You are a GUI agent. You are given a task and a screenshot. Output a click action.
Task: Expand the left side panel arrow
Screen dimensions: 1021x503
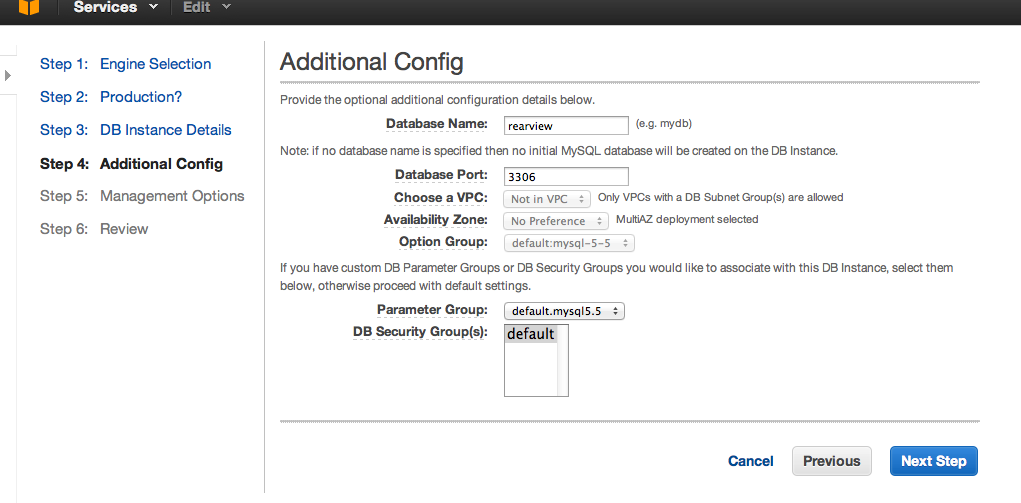point(8,75)
